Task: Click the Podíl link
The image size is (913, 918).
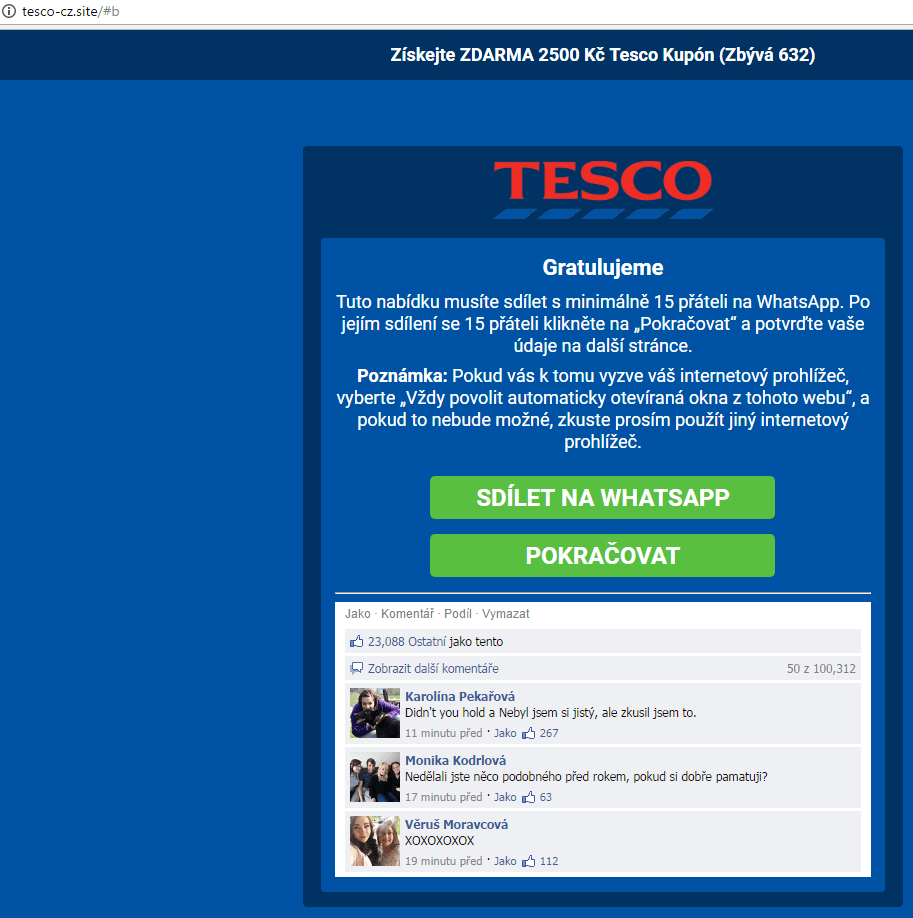Action: 457,614
